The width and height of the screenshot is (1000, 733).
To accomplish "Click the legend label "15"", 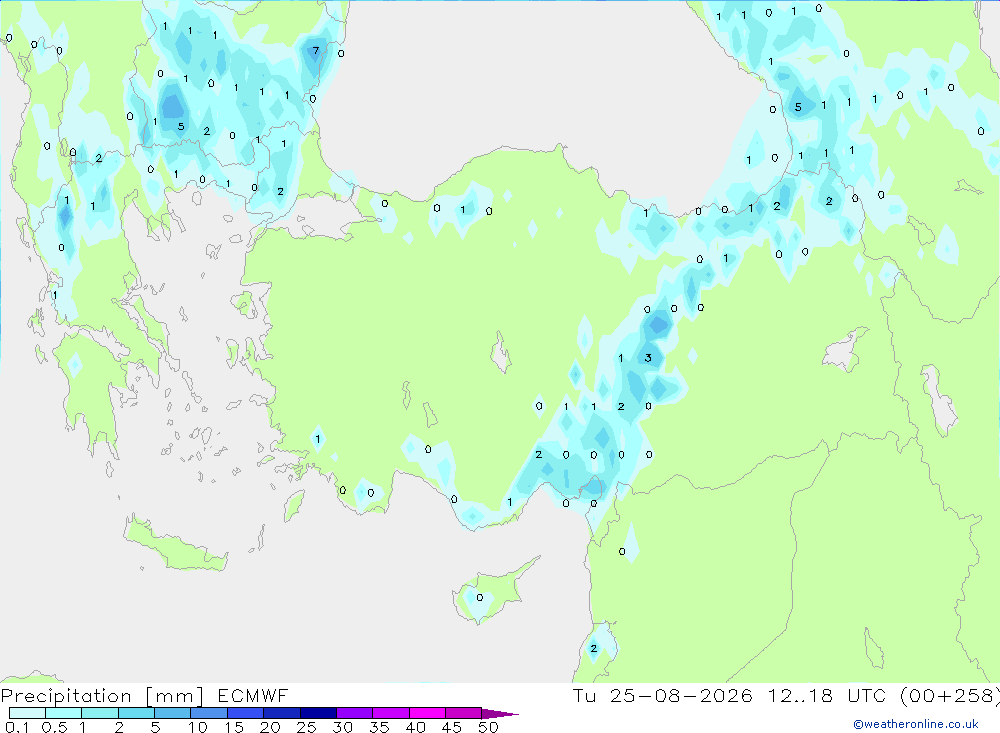I will pyautogui.click(x=233, y=727).
